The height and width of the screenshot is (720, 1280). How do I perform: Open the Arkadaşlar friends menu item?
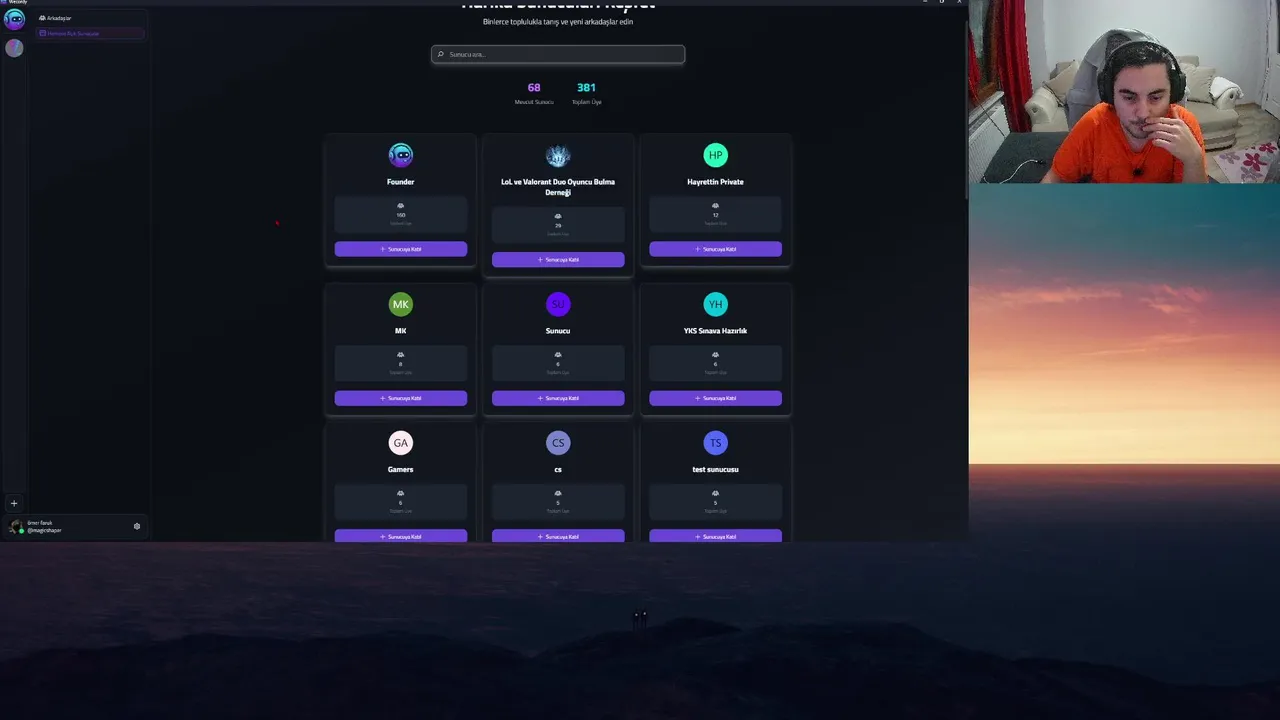(89, 18)
